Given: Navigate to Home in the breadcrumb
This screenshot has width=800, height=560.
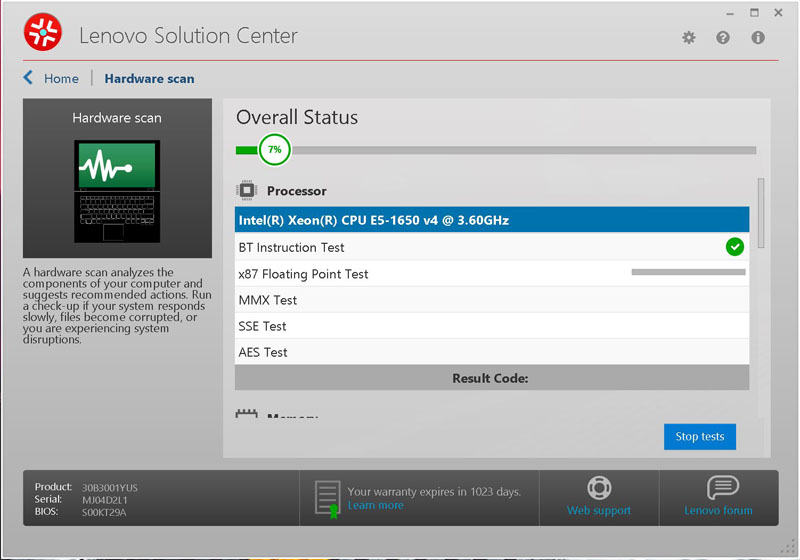Looking at the screenshot, I should pyautogui.click(x=61, y=79).
